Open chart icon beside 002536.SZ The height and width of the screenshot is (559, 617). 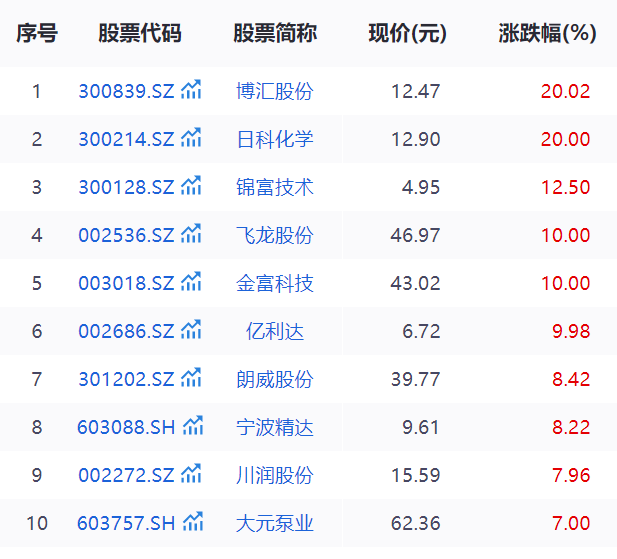point(191,234)
